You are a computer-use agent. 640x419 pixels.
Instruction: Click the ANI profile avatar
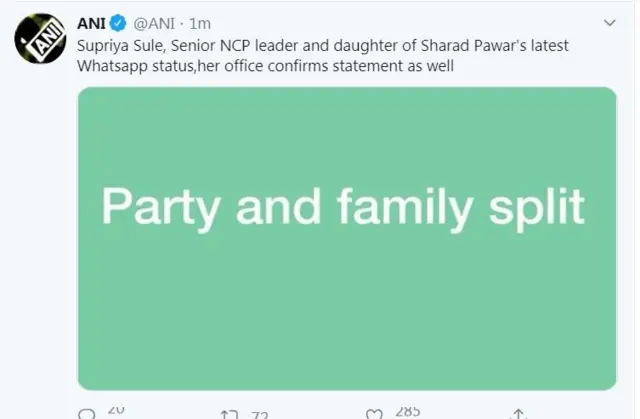coord(40,40)
